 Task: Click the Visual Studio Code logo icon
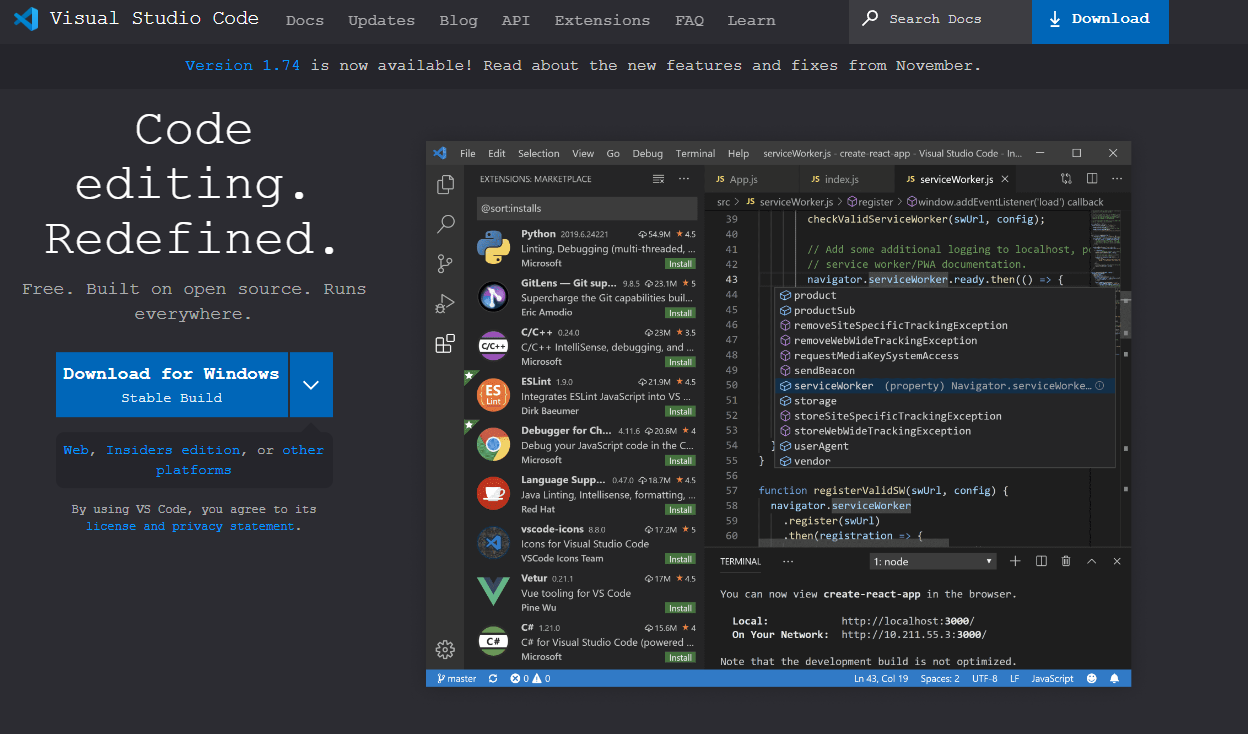pos(26,18)
